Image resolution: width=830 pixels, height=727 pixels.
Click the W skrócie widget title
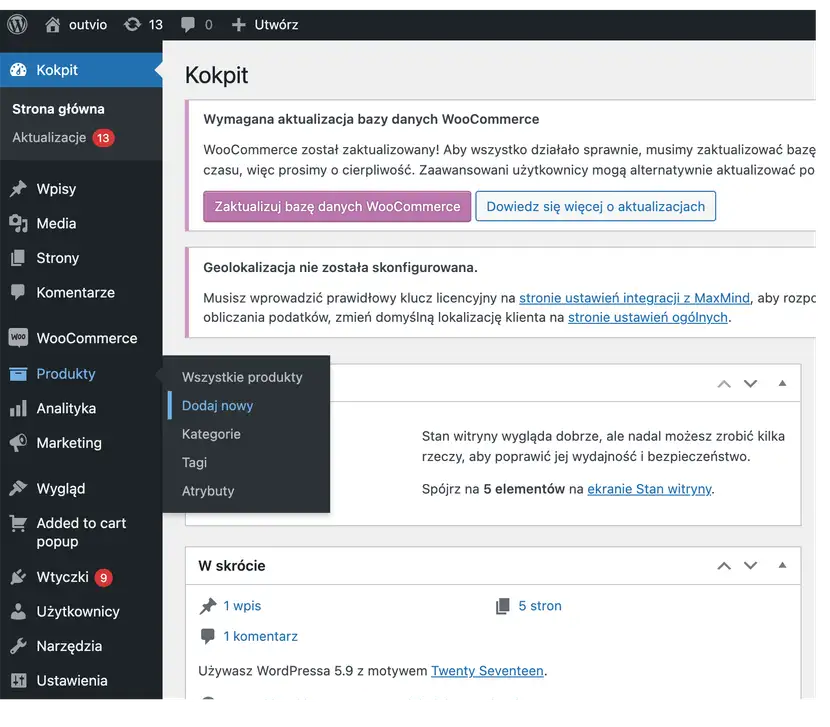pyautogui.click(x=232, y=566)
